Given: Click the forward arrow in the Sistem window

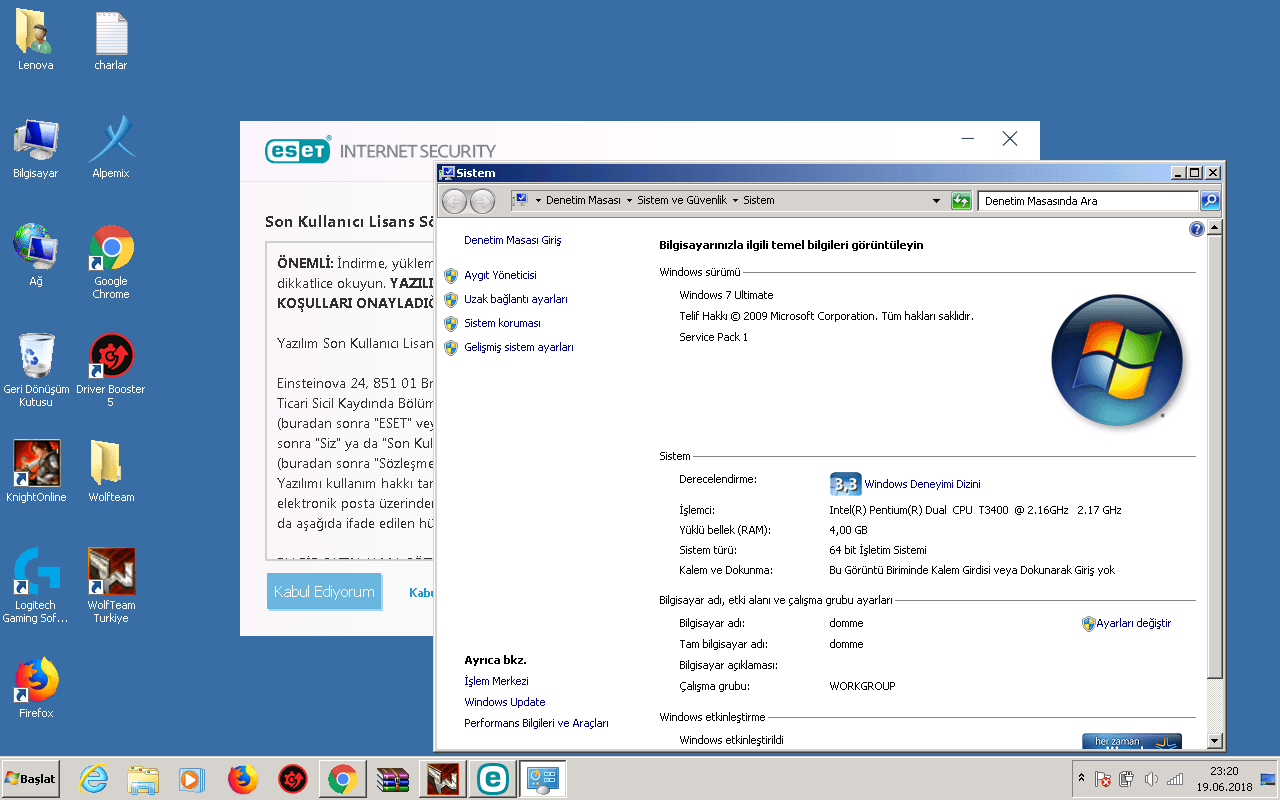Looking at the screenshot, I should point(482,201).
